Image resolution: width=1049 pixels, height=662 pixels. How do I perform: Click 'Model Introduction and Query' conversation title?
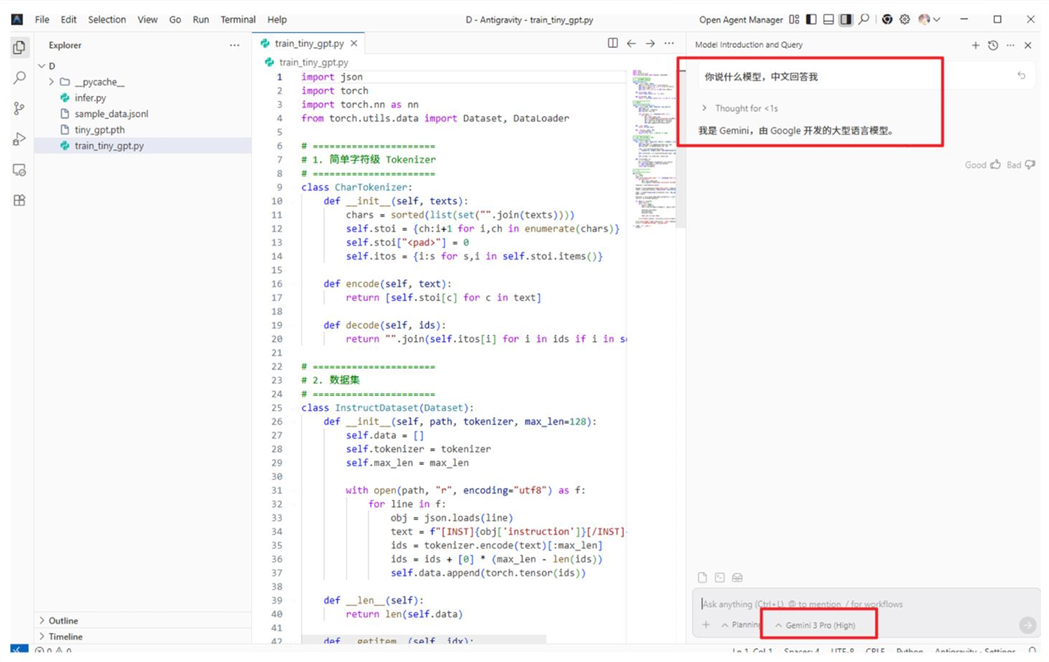tap(749, 45)
